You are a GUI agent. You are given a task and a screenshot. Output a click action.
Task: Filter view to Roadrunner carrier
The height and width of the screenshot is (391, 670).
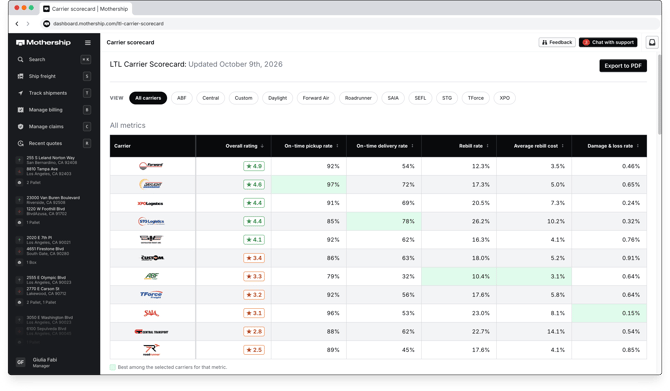coord(358,98)
